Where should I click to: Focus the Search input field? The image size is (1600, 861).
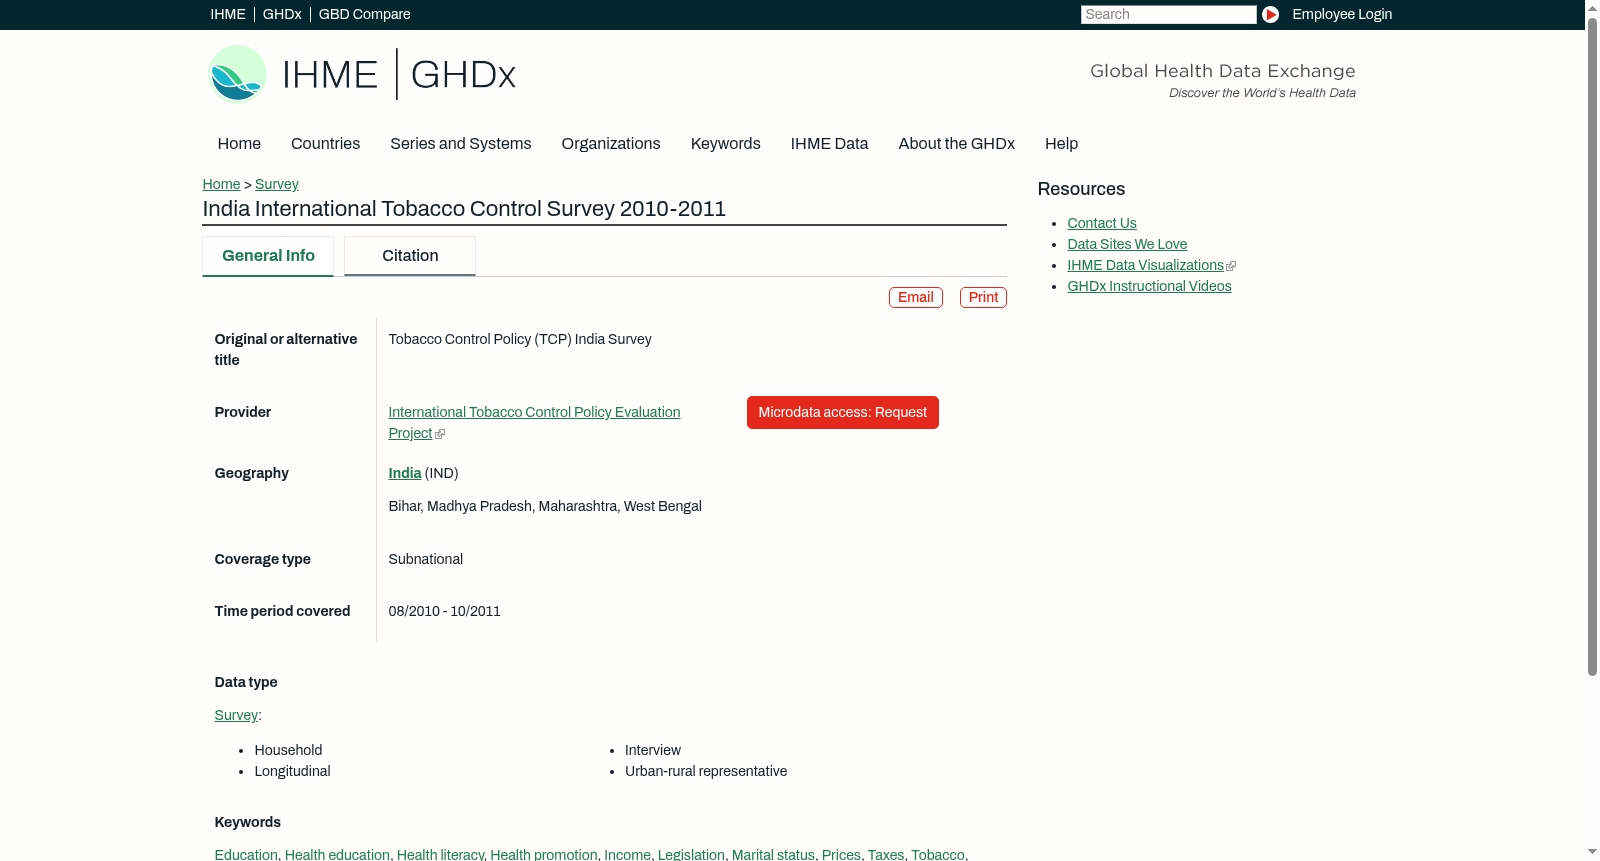pyautogui.click(x=1168, y=14)
